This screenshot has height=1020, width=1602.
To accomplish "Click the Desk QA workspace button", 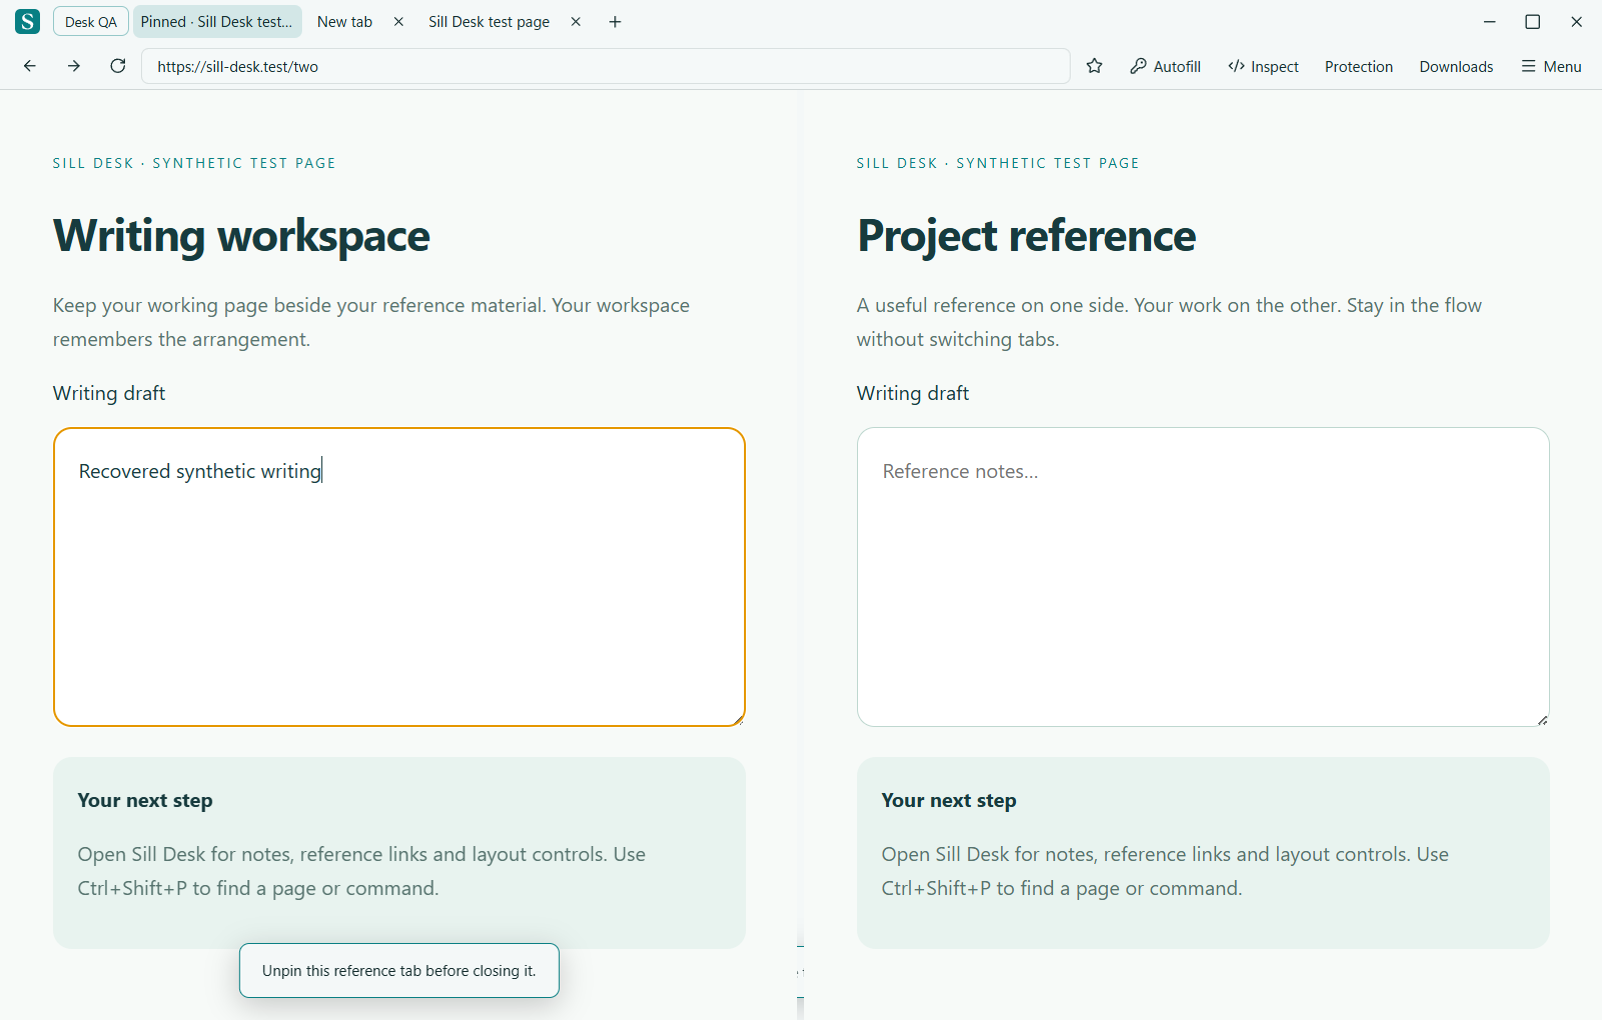I will pyautogui.click(x=91, y=22).
